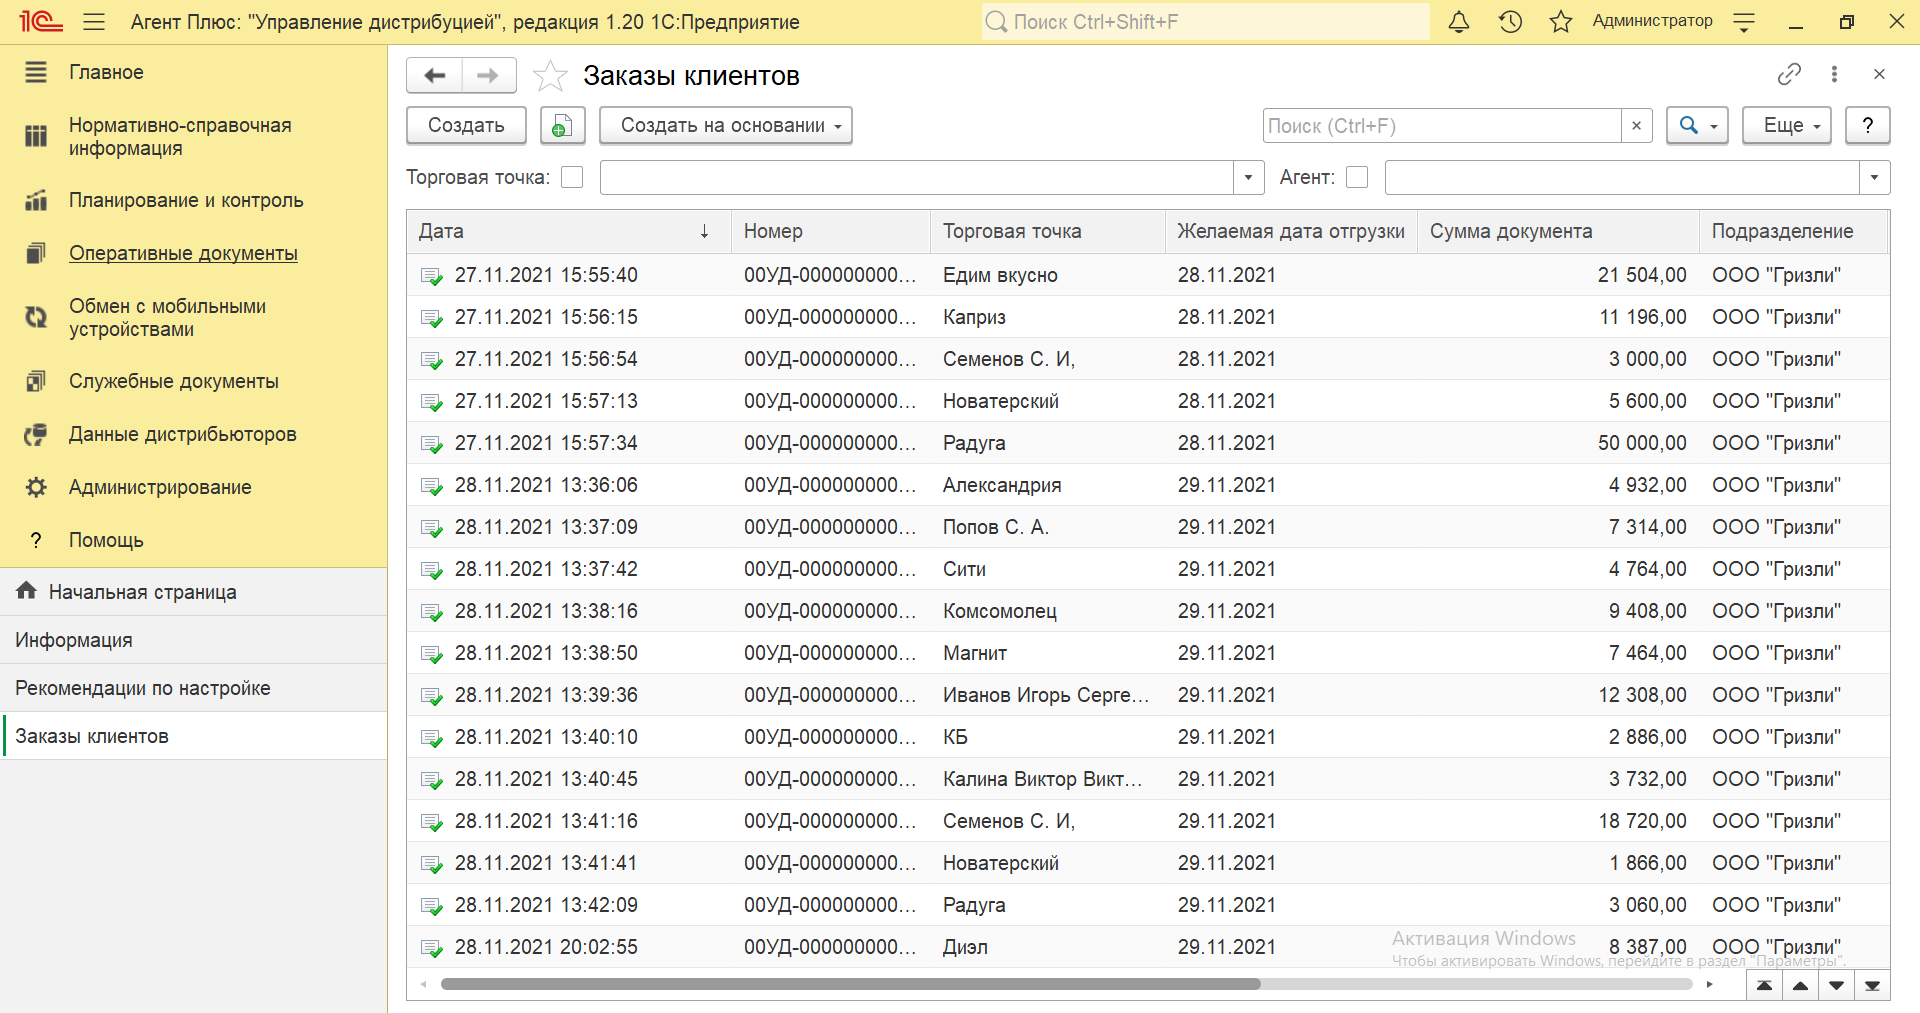Screen dimensions: 1920x1013
Task: Click the copy document icon button
Action: point(562,126)
